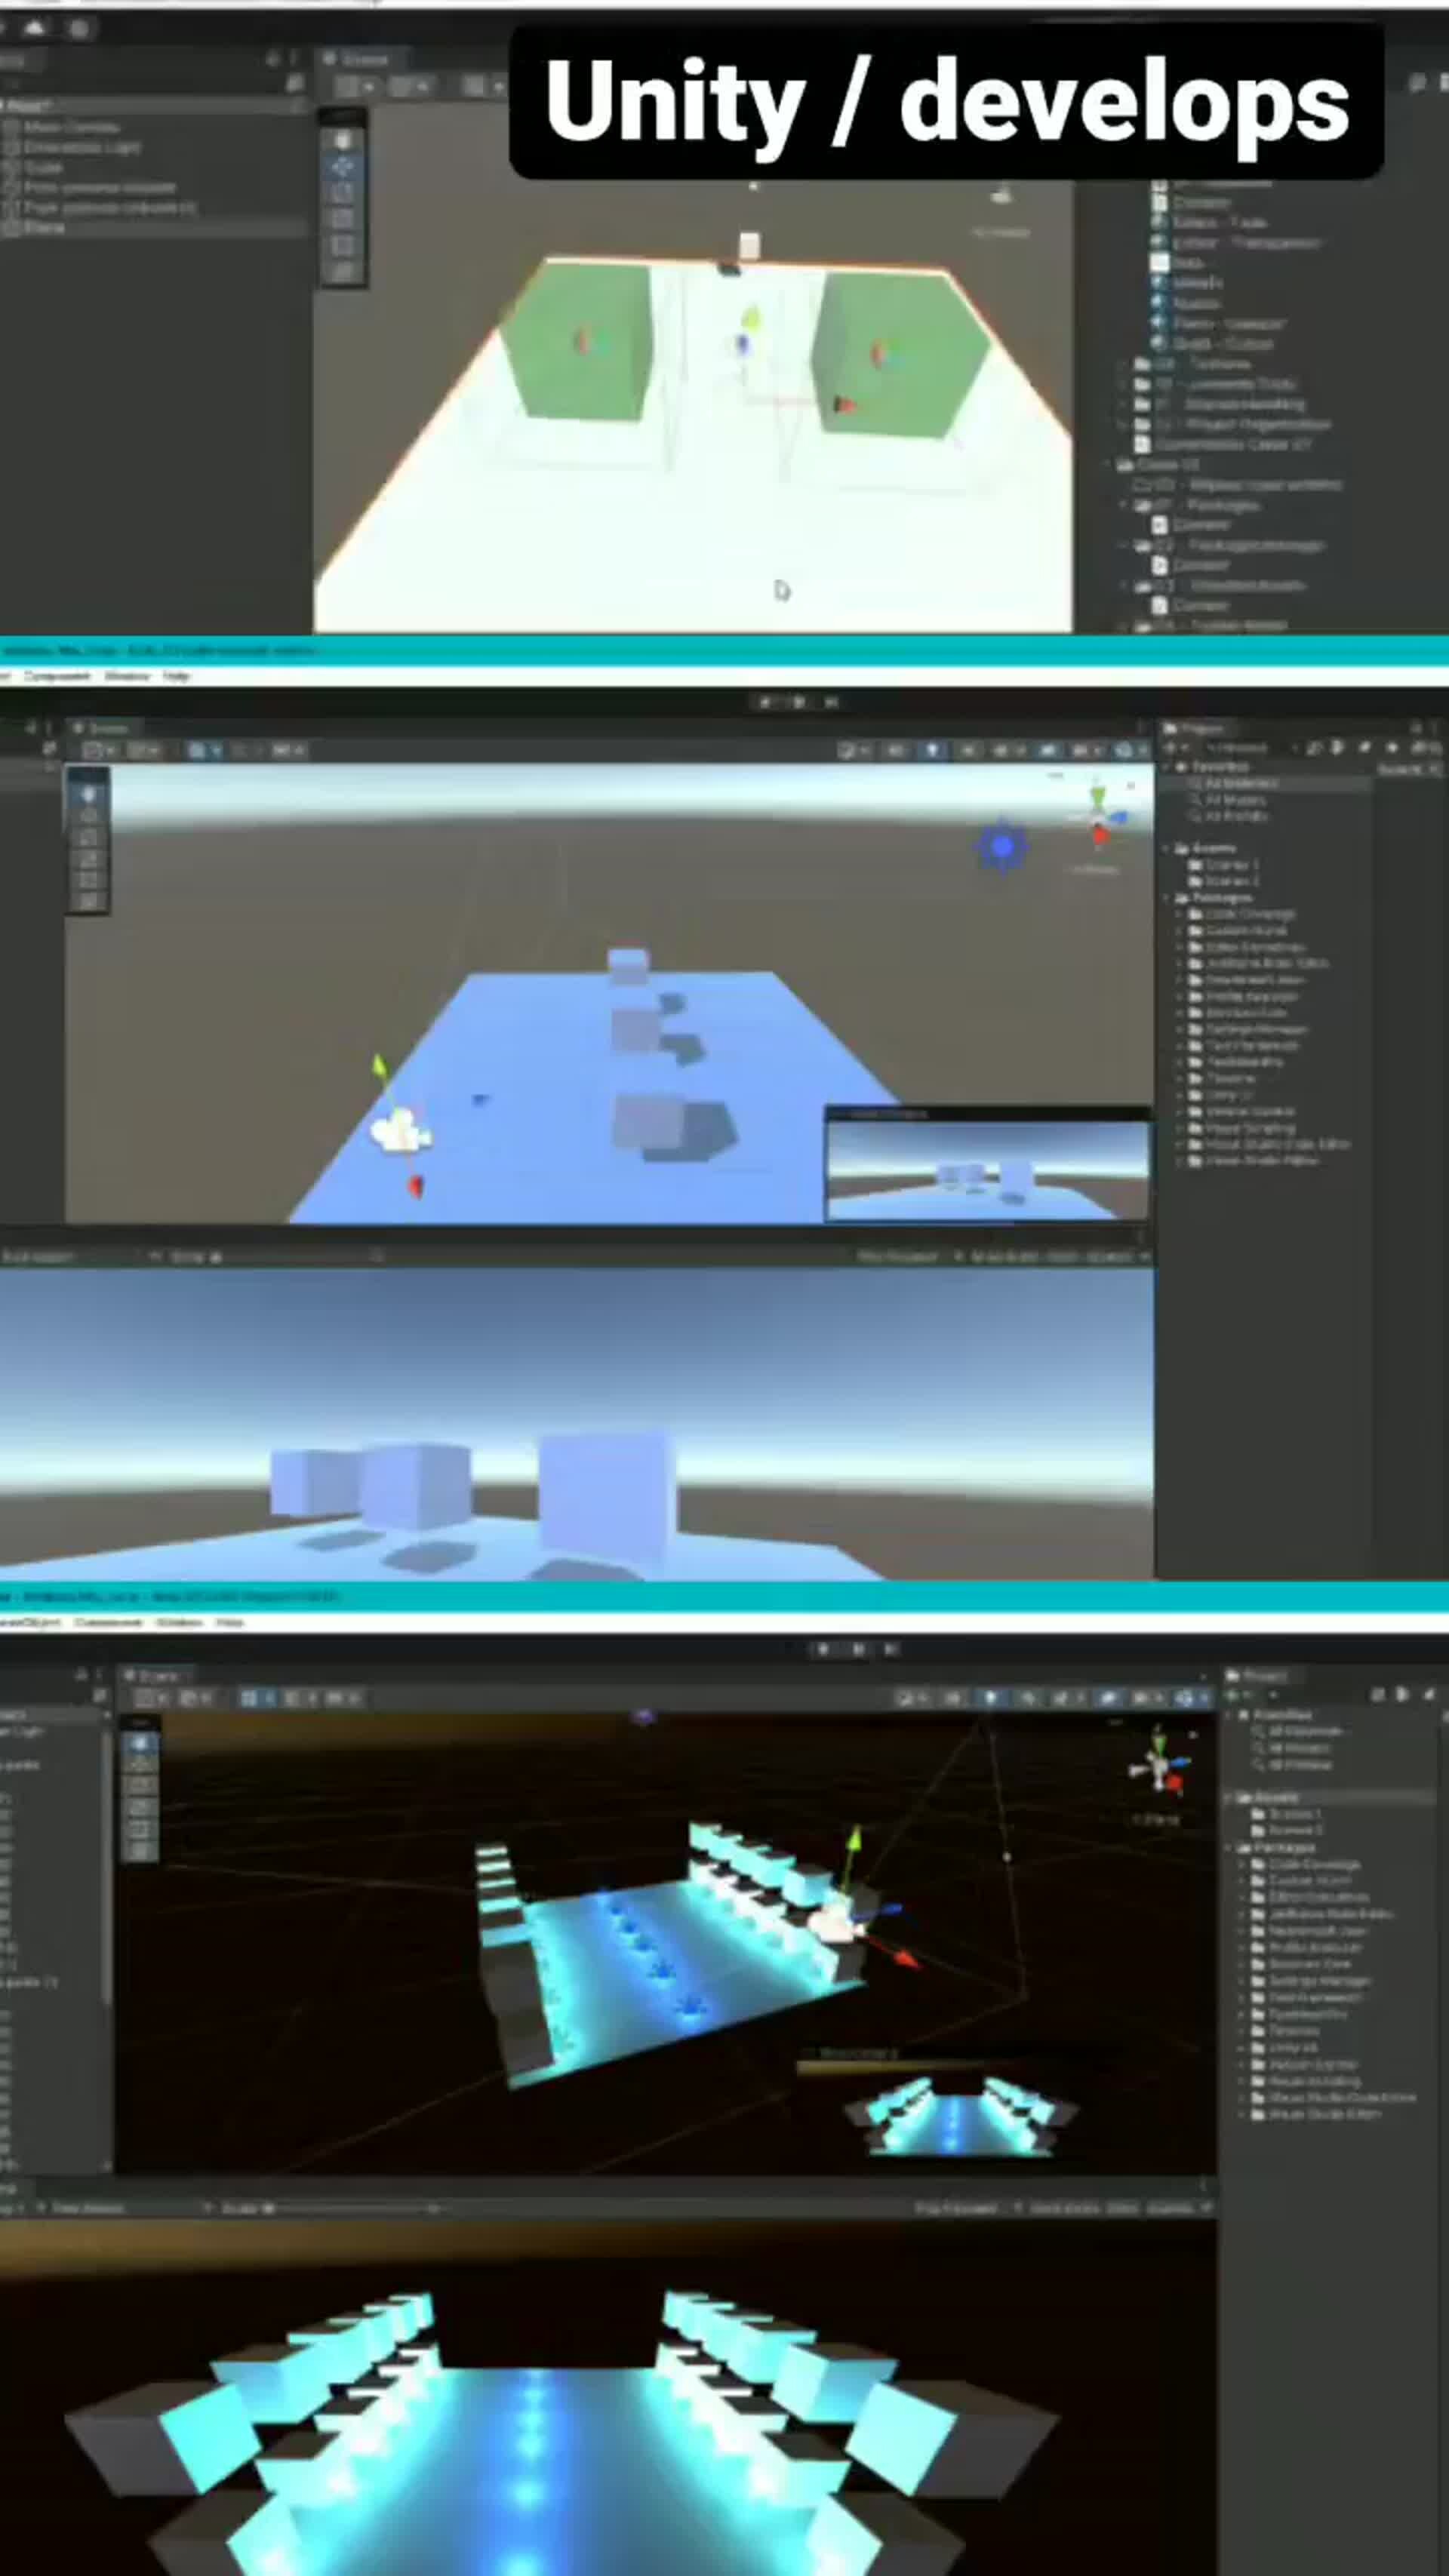Select the Rect tool in middle editor
The width and height of the screenshot is (1449, 2576).
point(88,880)
